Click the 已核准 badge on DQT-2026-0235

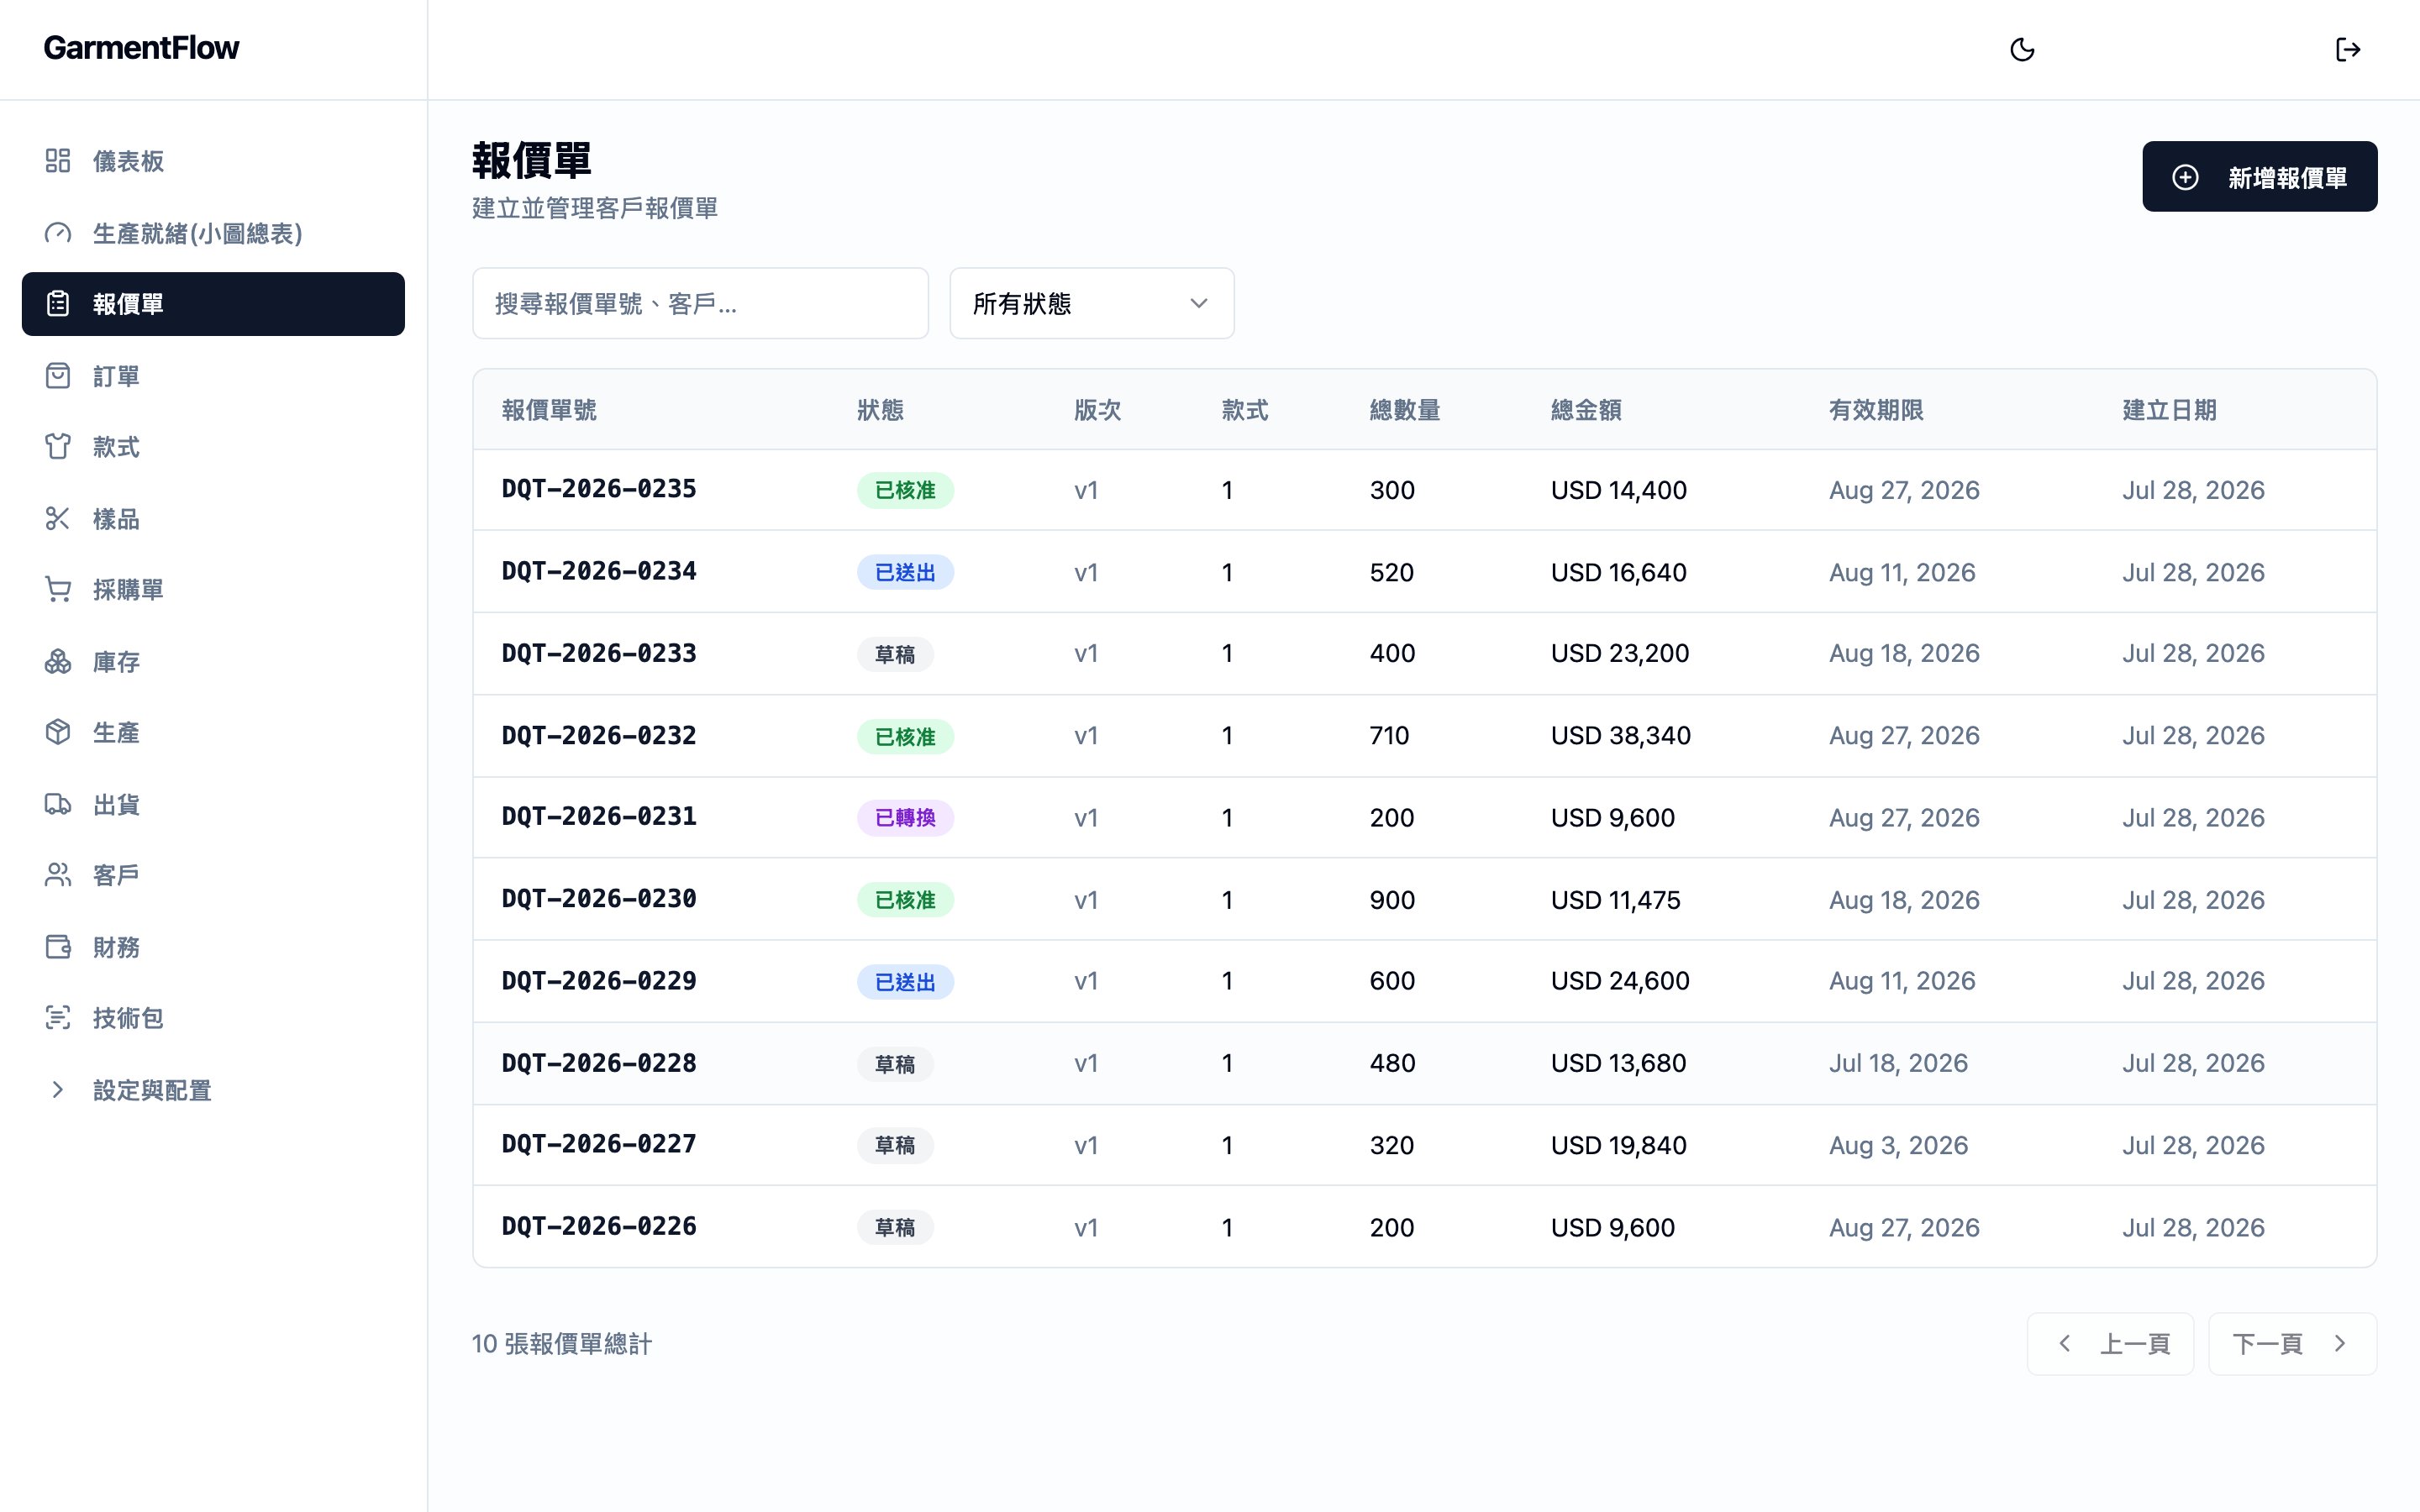click(x=905, y=490)
